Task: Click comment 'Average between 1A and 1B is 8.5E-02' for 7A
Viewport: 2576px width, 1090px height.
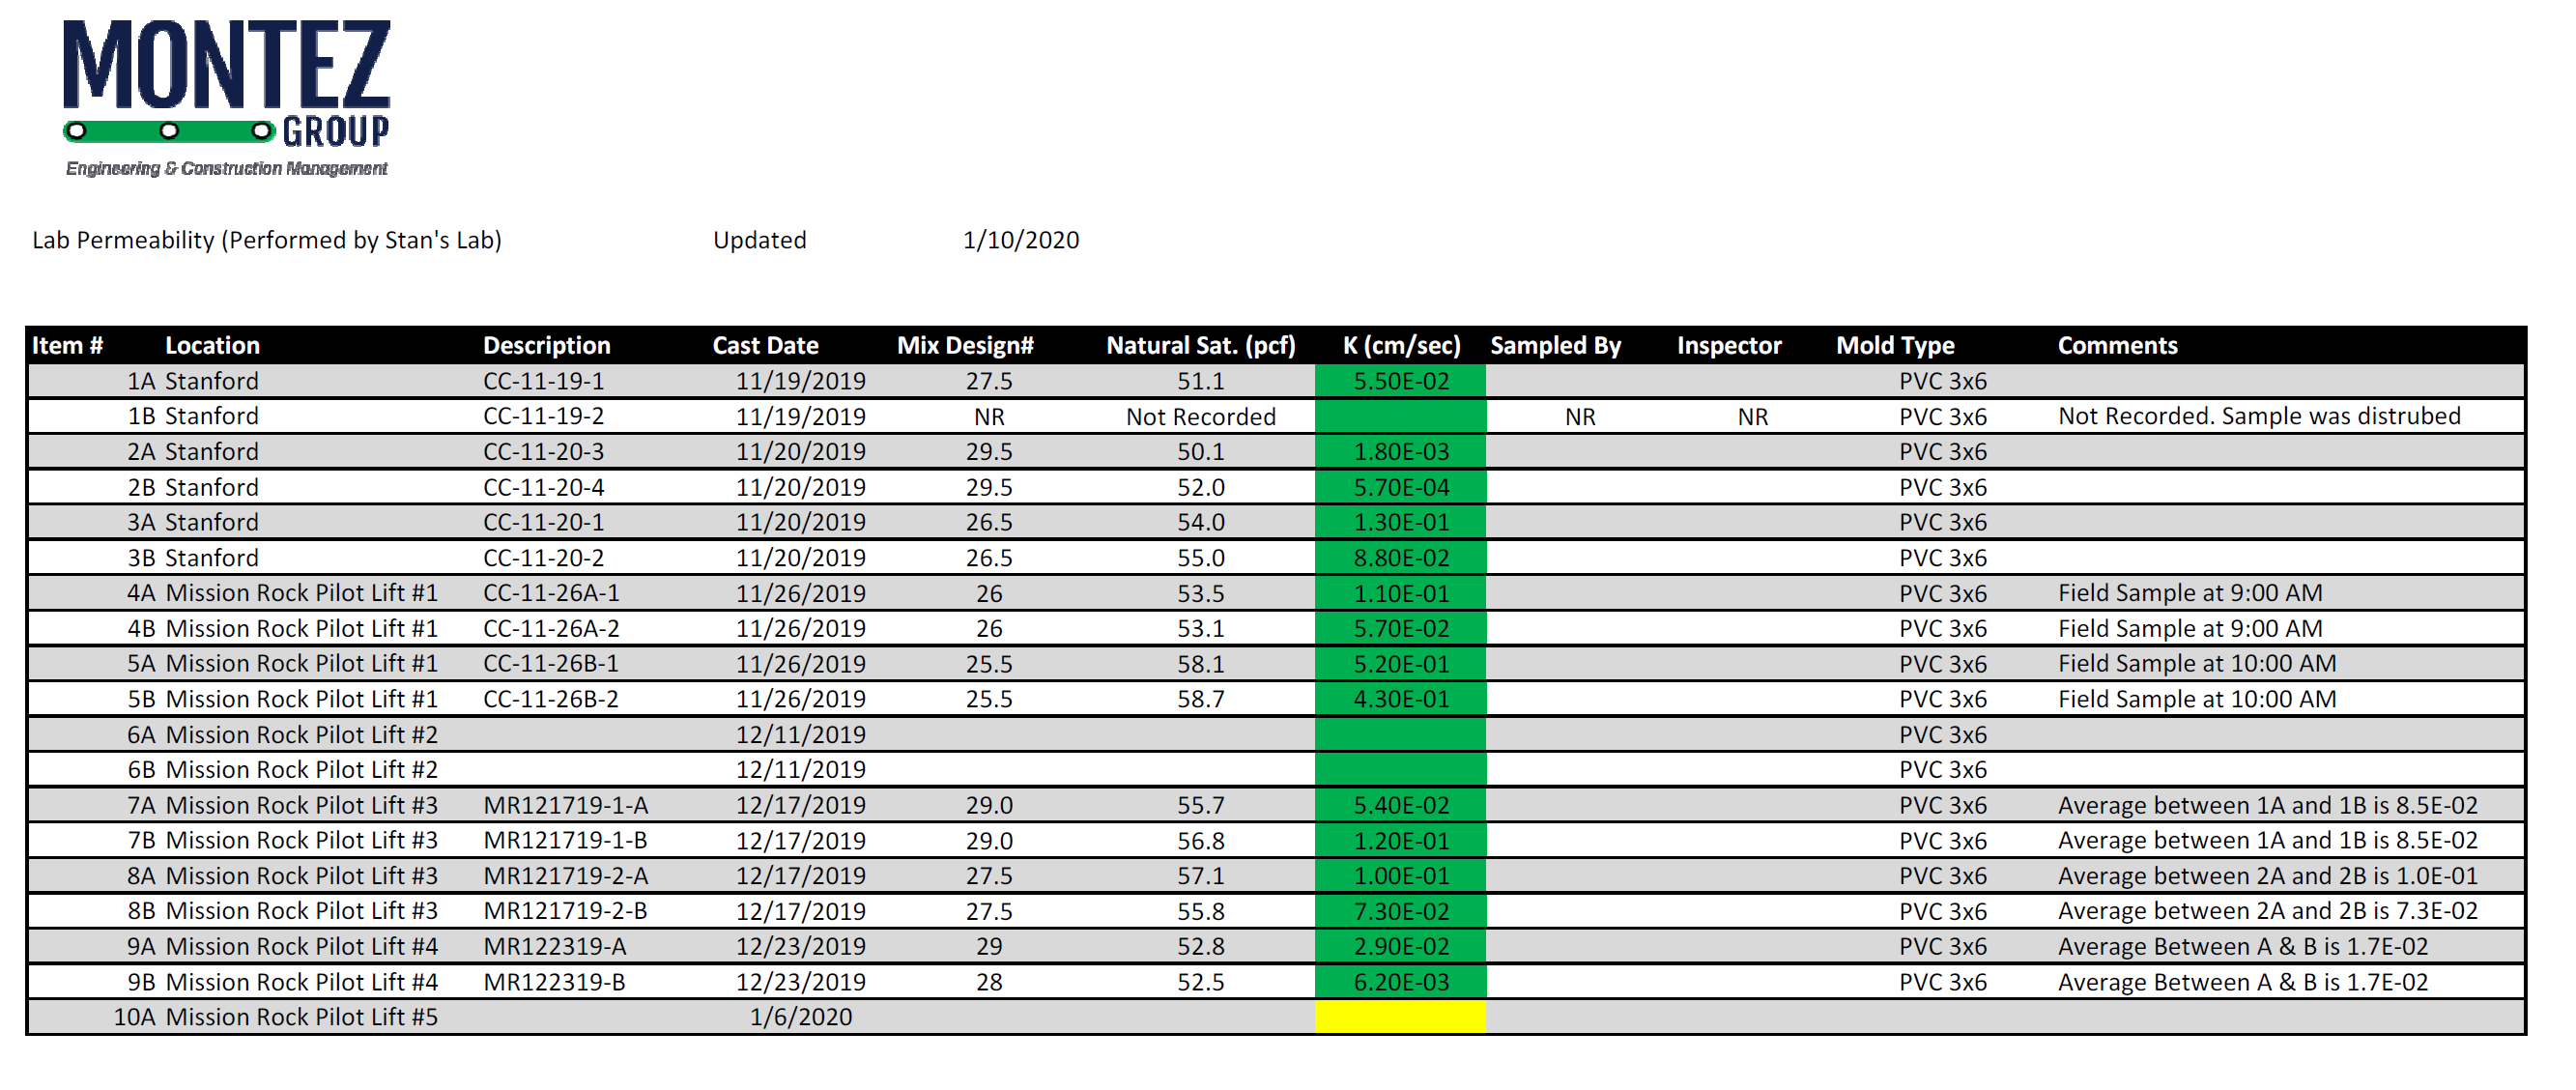Action: [x=2268, y=806]
